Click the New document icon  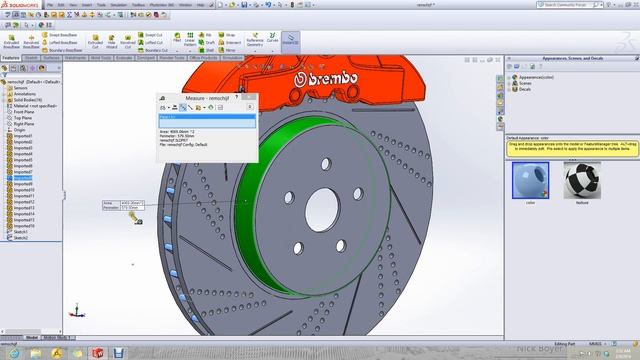pos(220,5)
